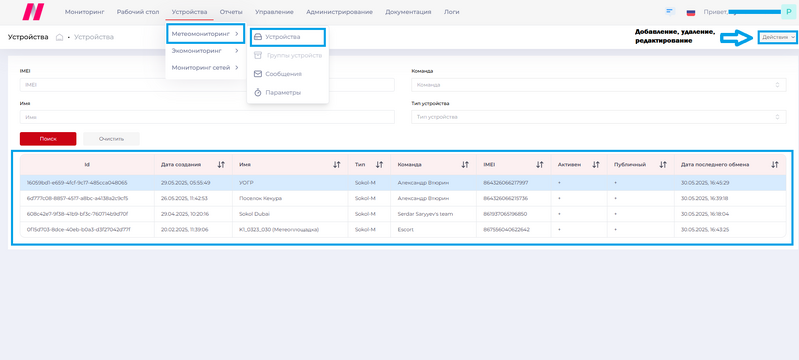Screen dimensions: 799x360
Task: Click the Id column header
Action: click(x=87, y=165)
